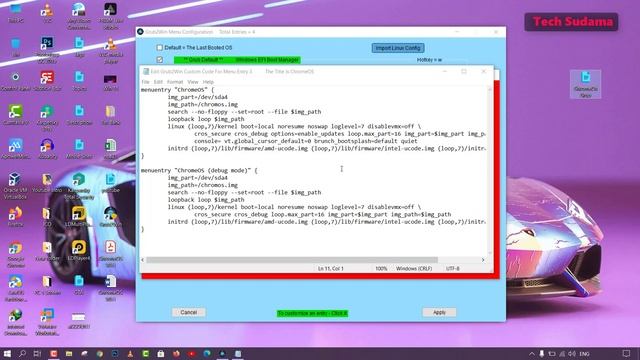Click the volume speaker icon in the system tray

coord(572,353)
